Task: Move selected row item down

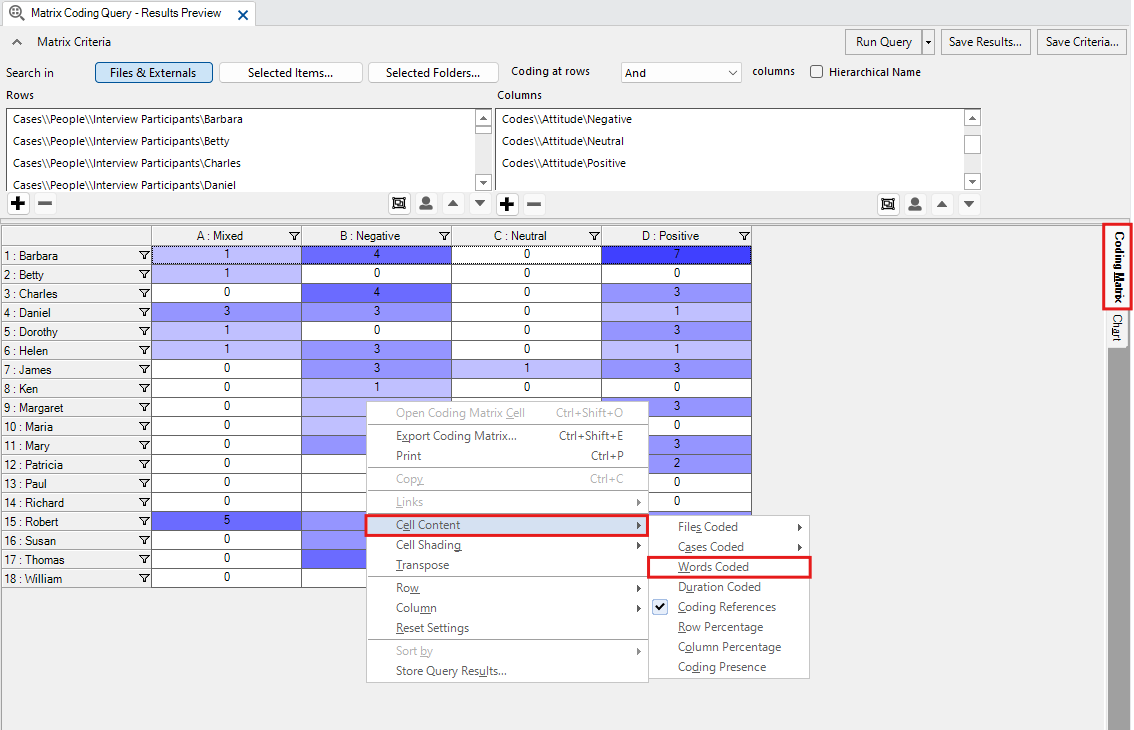Action: [x=479, y=203]
